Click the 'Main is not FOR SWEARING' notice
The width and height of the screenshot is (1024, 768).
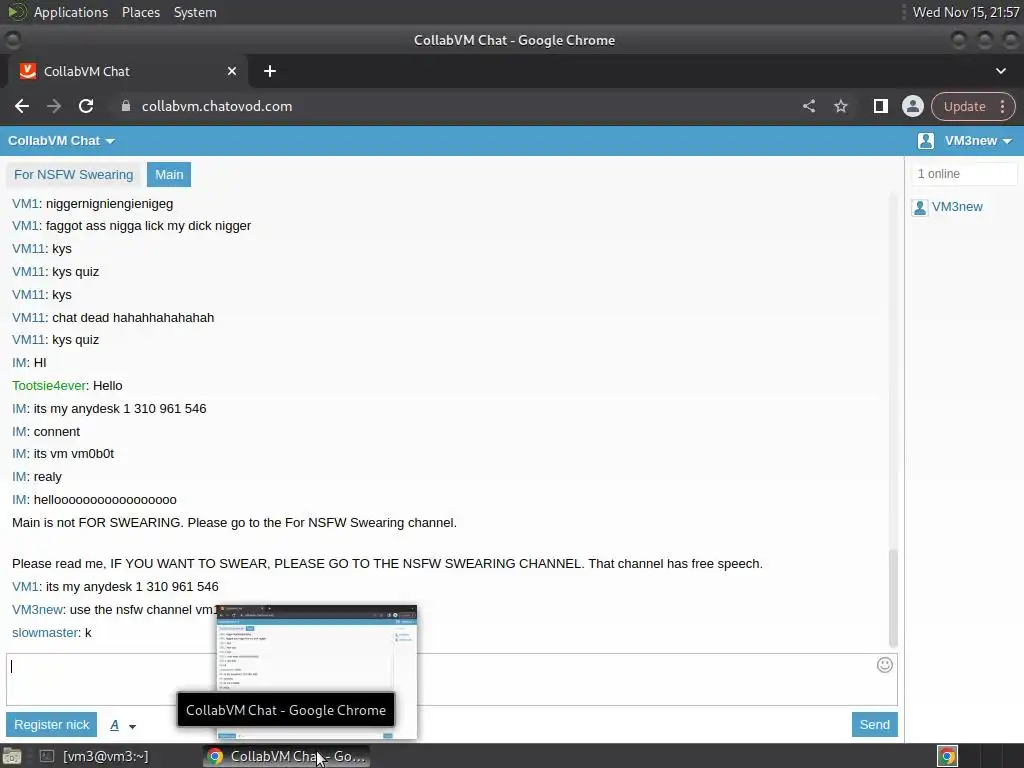(x=234, y=523)
